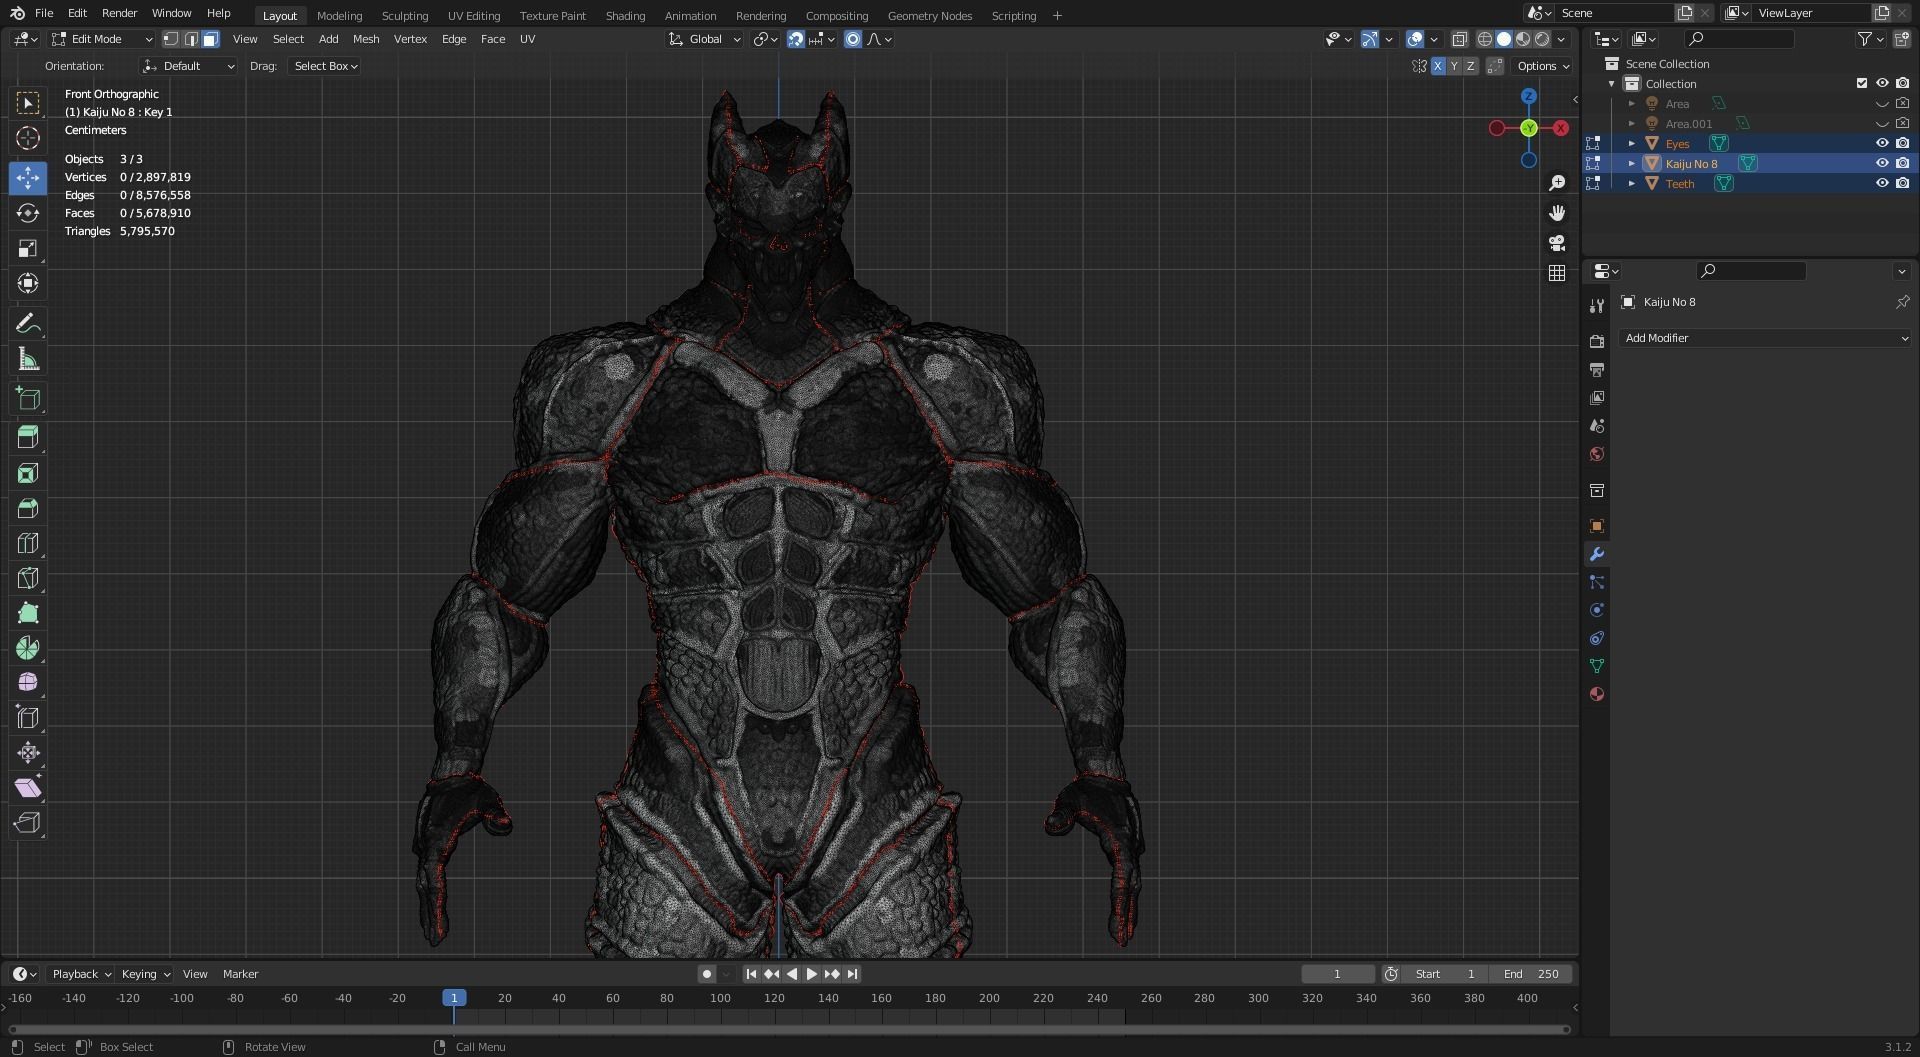1920x1057 pixels.
Task: Select the Scale tool in toolbar
Action: click(x=28, y=248)
